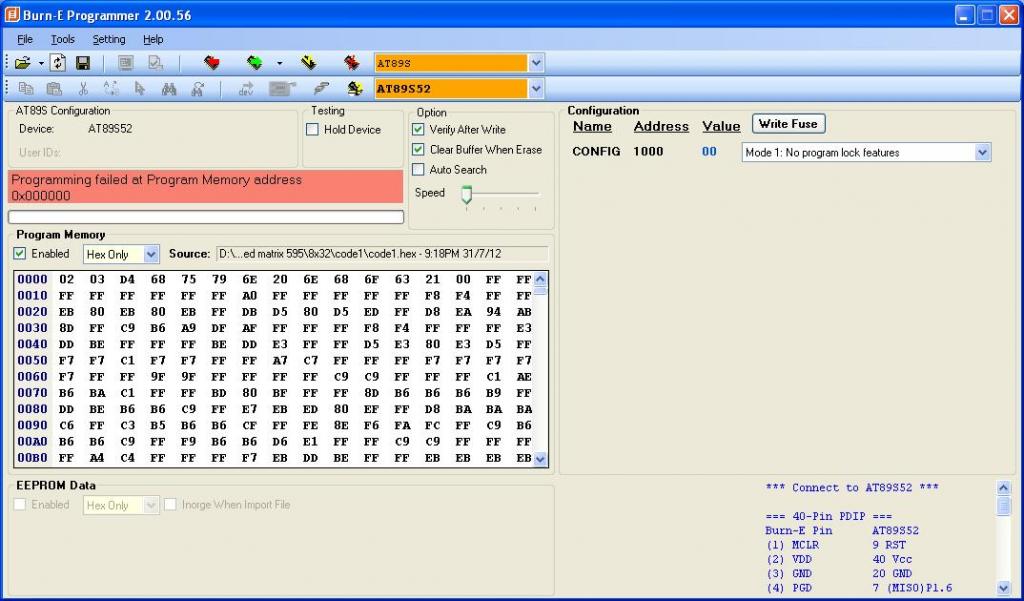Enable the Hold Device checkbox
Image resolution: width=1024 pixels, height=601 pixels.
313,130
